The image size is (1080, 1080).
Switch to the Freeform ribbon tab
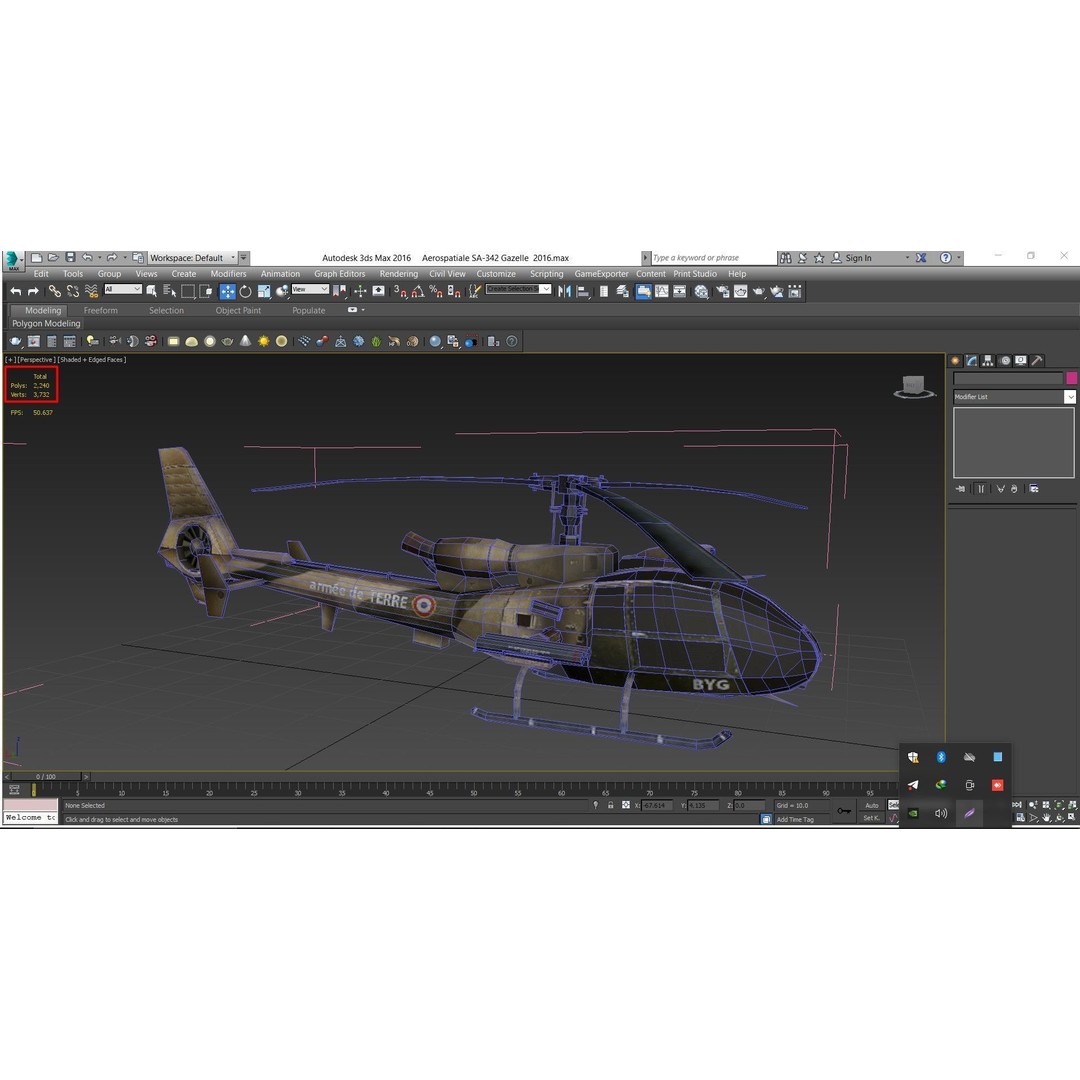click(101, 311)
